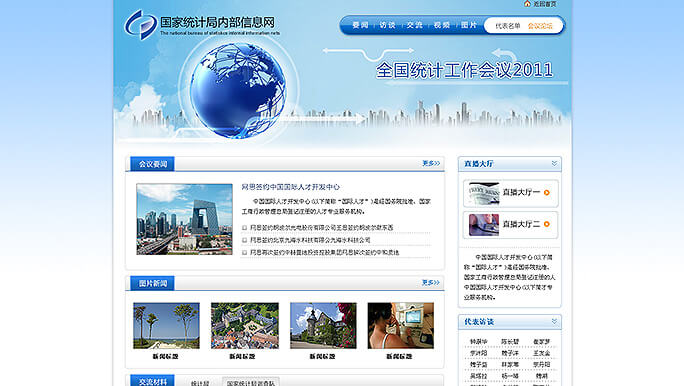Open the 直播大厅一 preview image
This screenshot has width=684, height=386.
tap(483, 193)
